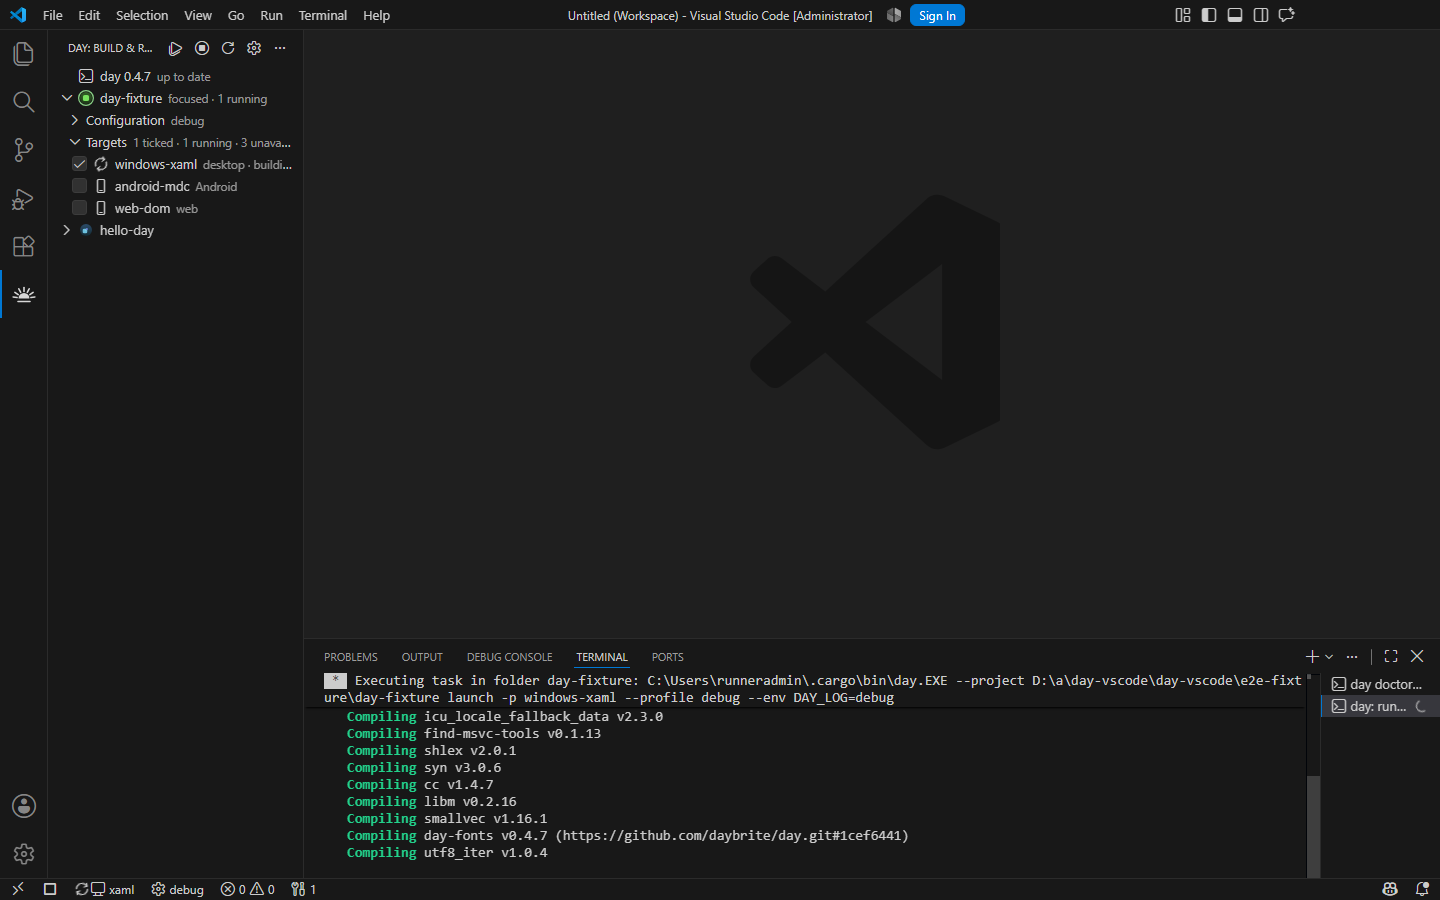Click the VS Code logo menu icon
1440x900 pixels.
click(18, 15)
